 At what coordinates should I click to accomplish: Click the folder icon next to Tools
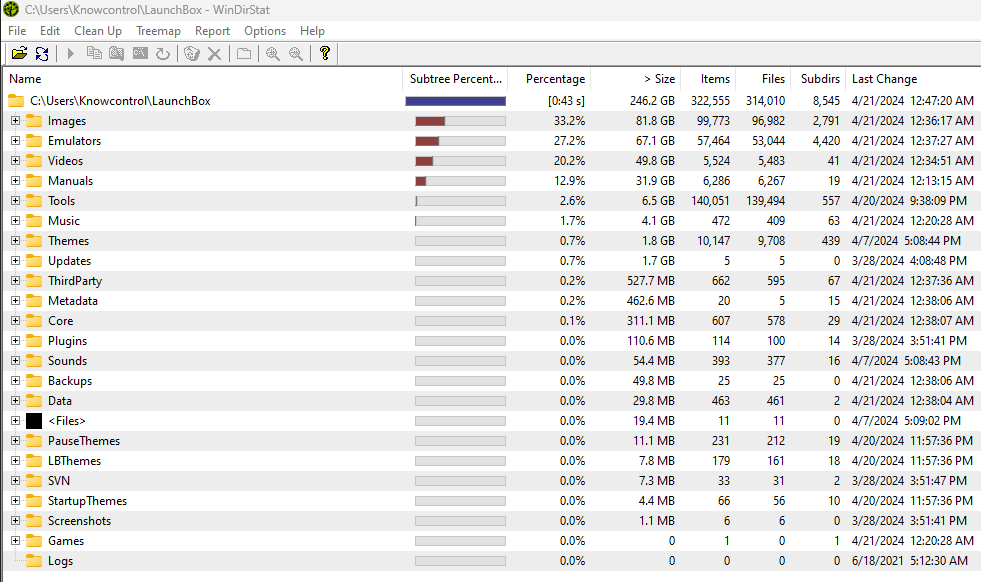point(34,201)
